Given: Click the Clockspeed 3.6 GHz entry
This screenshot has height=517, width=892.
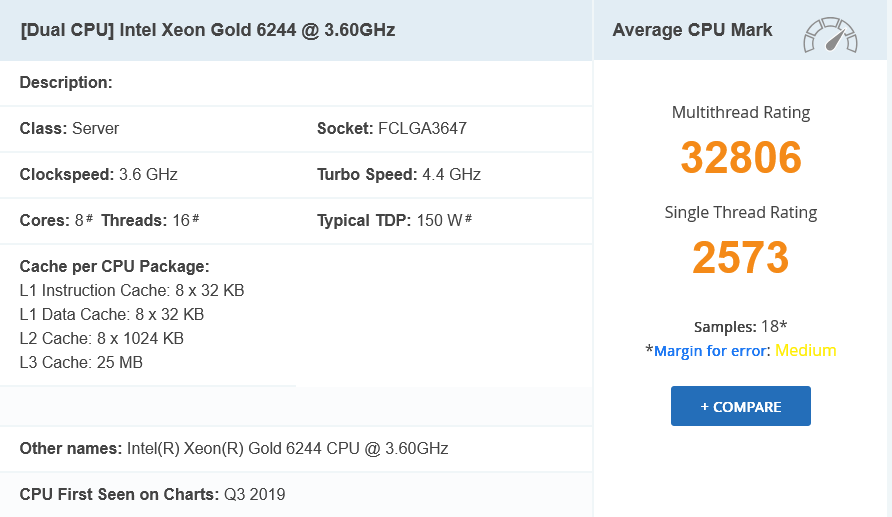Looking at the screenshot, I should 98,174.
